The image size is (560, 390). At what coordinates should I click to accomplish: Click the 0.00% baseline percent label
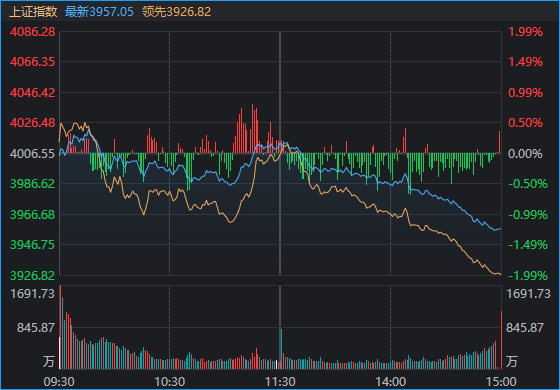point(525,154)
